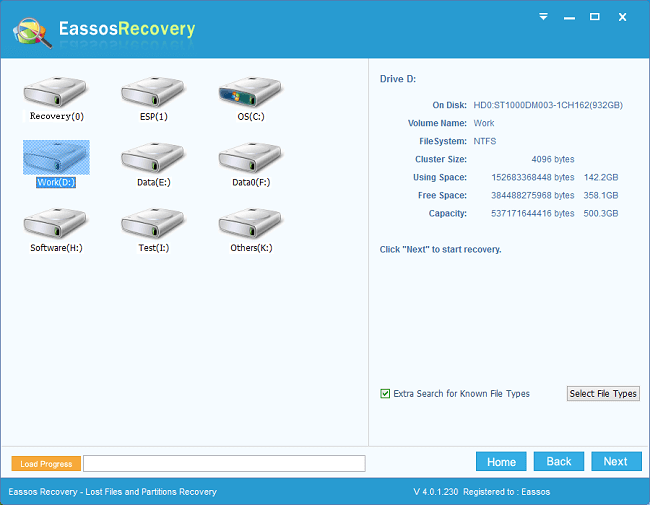This screenshot has width=650, height=505.
Task: Click the Others(K:) label text
Action: click(x=251, y=248)
